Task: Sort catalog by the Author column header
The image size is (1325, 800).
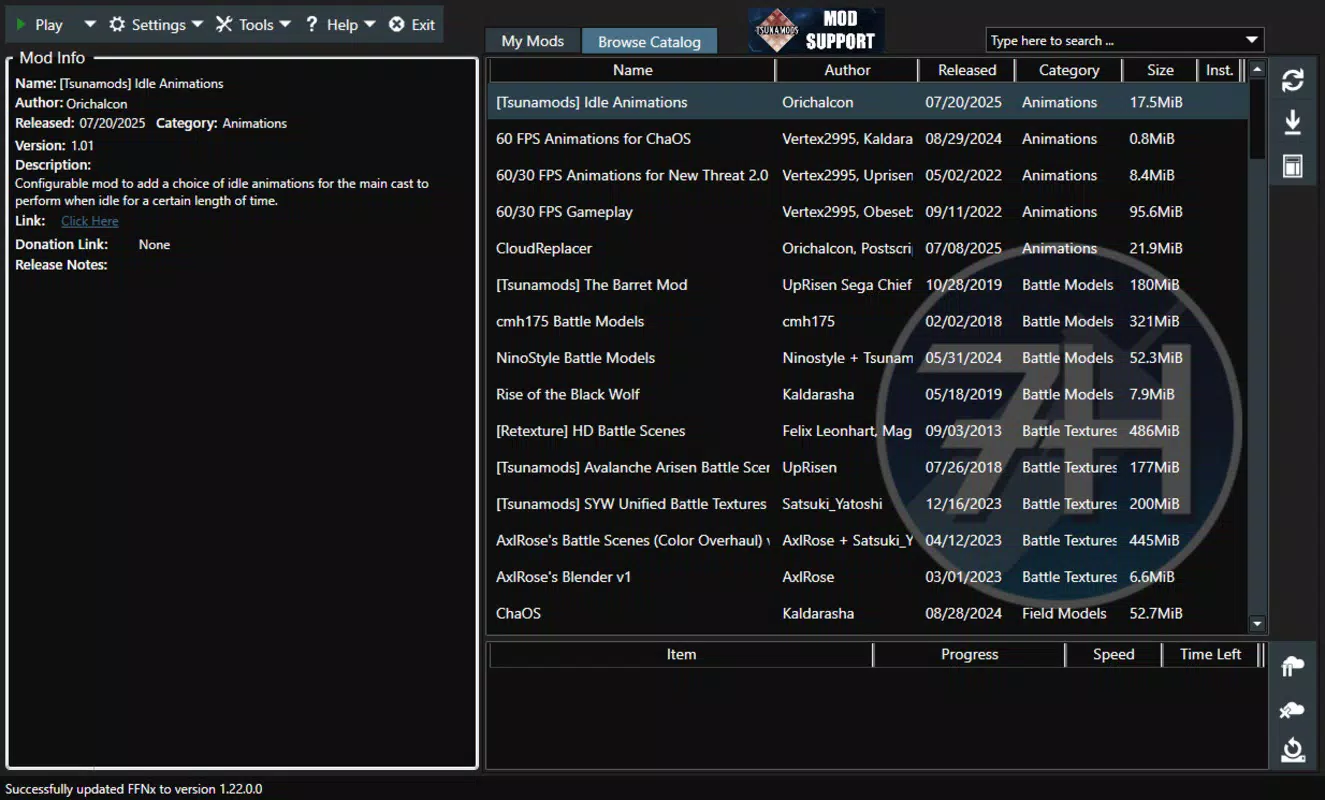Action: (847, 70)
